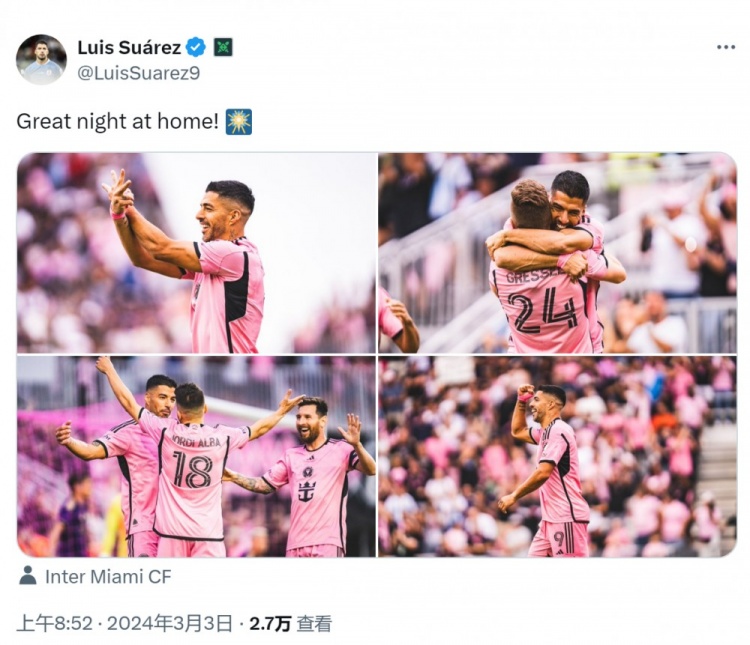Click the tweet text Great night at home
Viewport: 750px width, 645px height.
coord(118,122)
